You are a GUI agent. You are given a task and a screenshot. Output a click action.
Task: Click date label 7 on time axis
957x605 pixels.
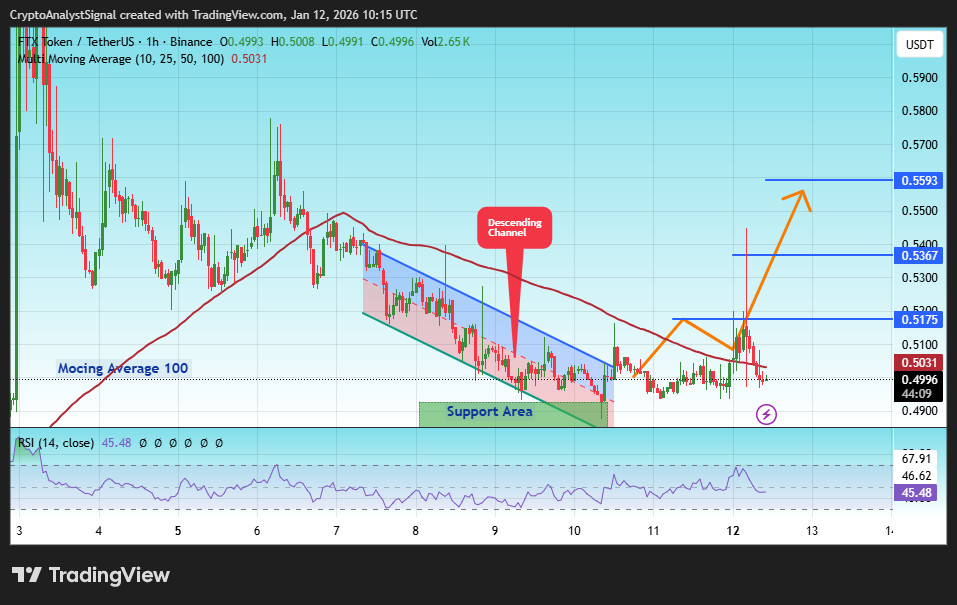(x=336, y=531)
